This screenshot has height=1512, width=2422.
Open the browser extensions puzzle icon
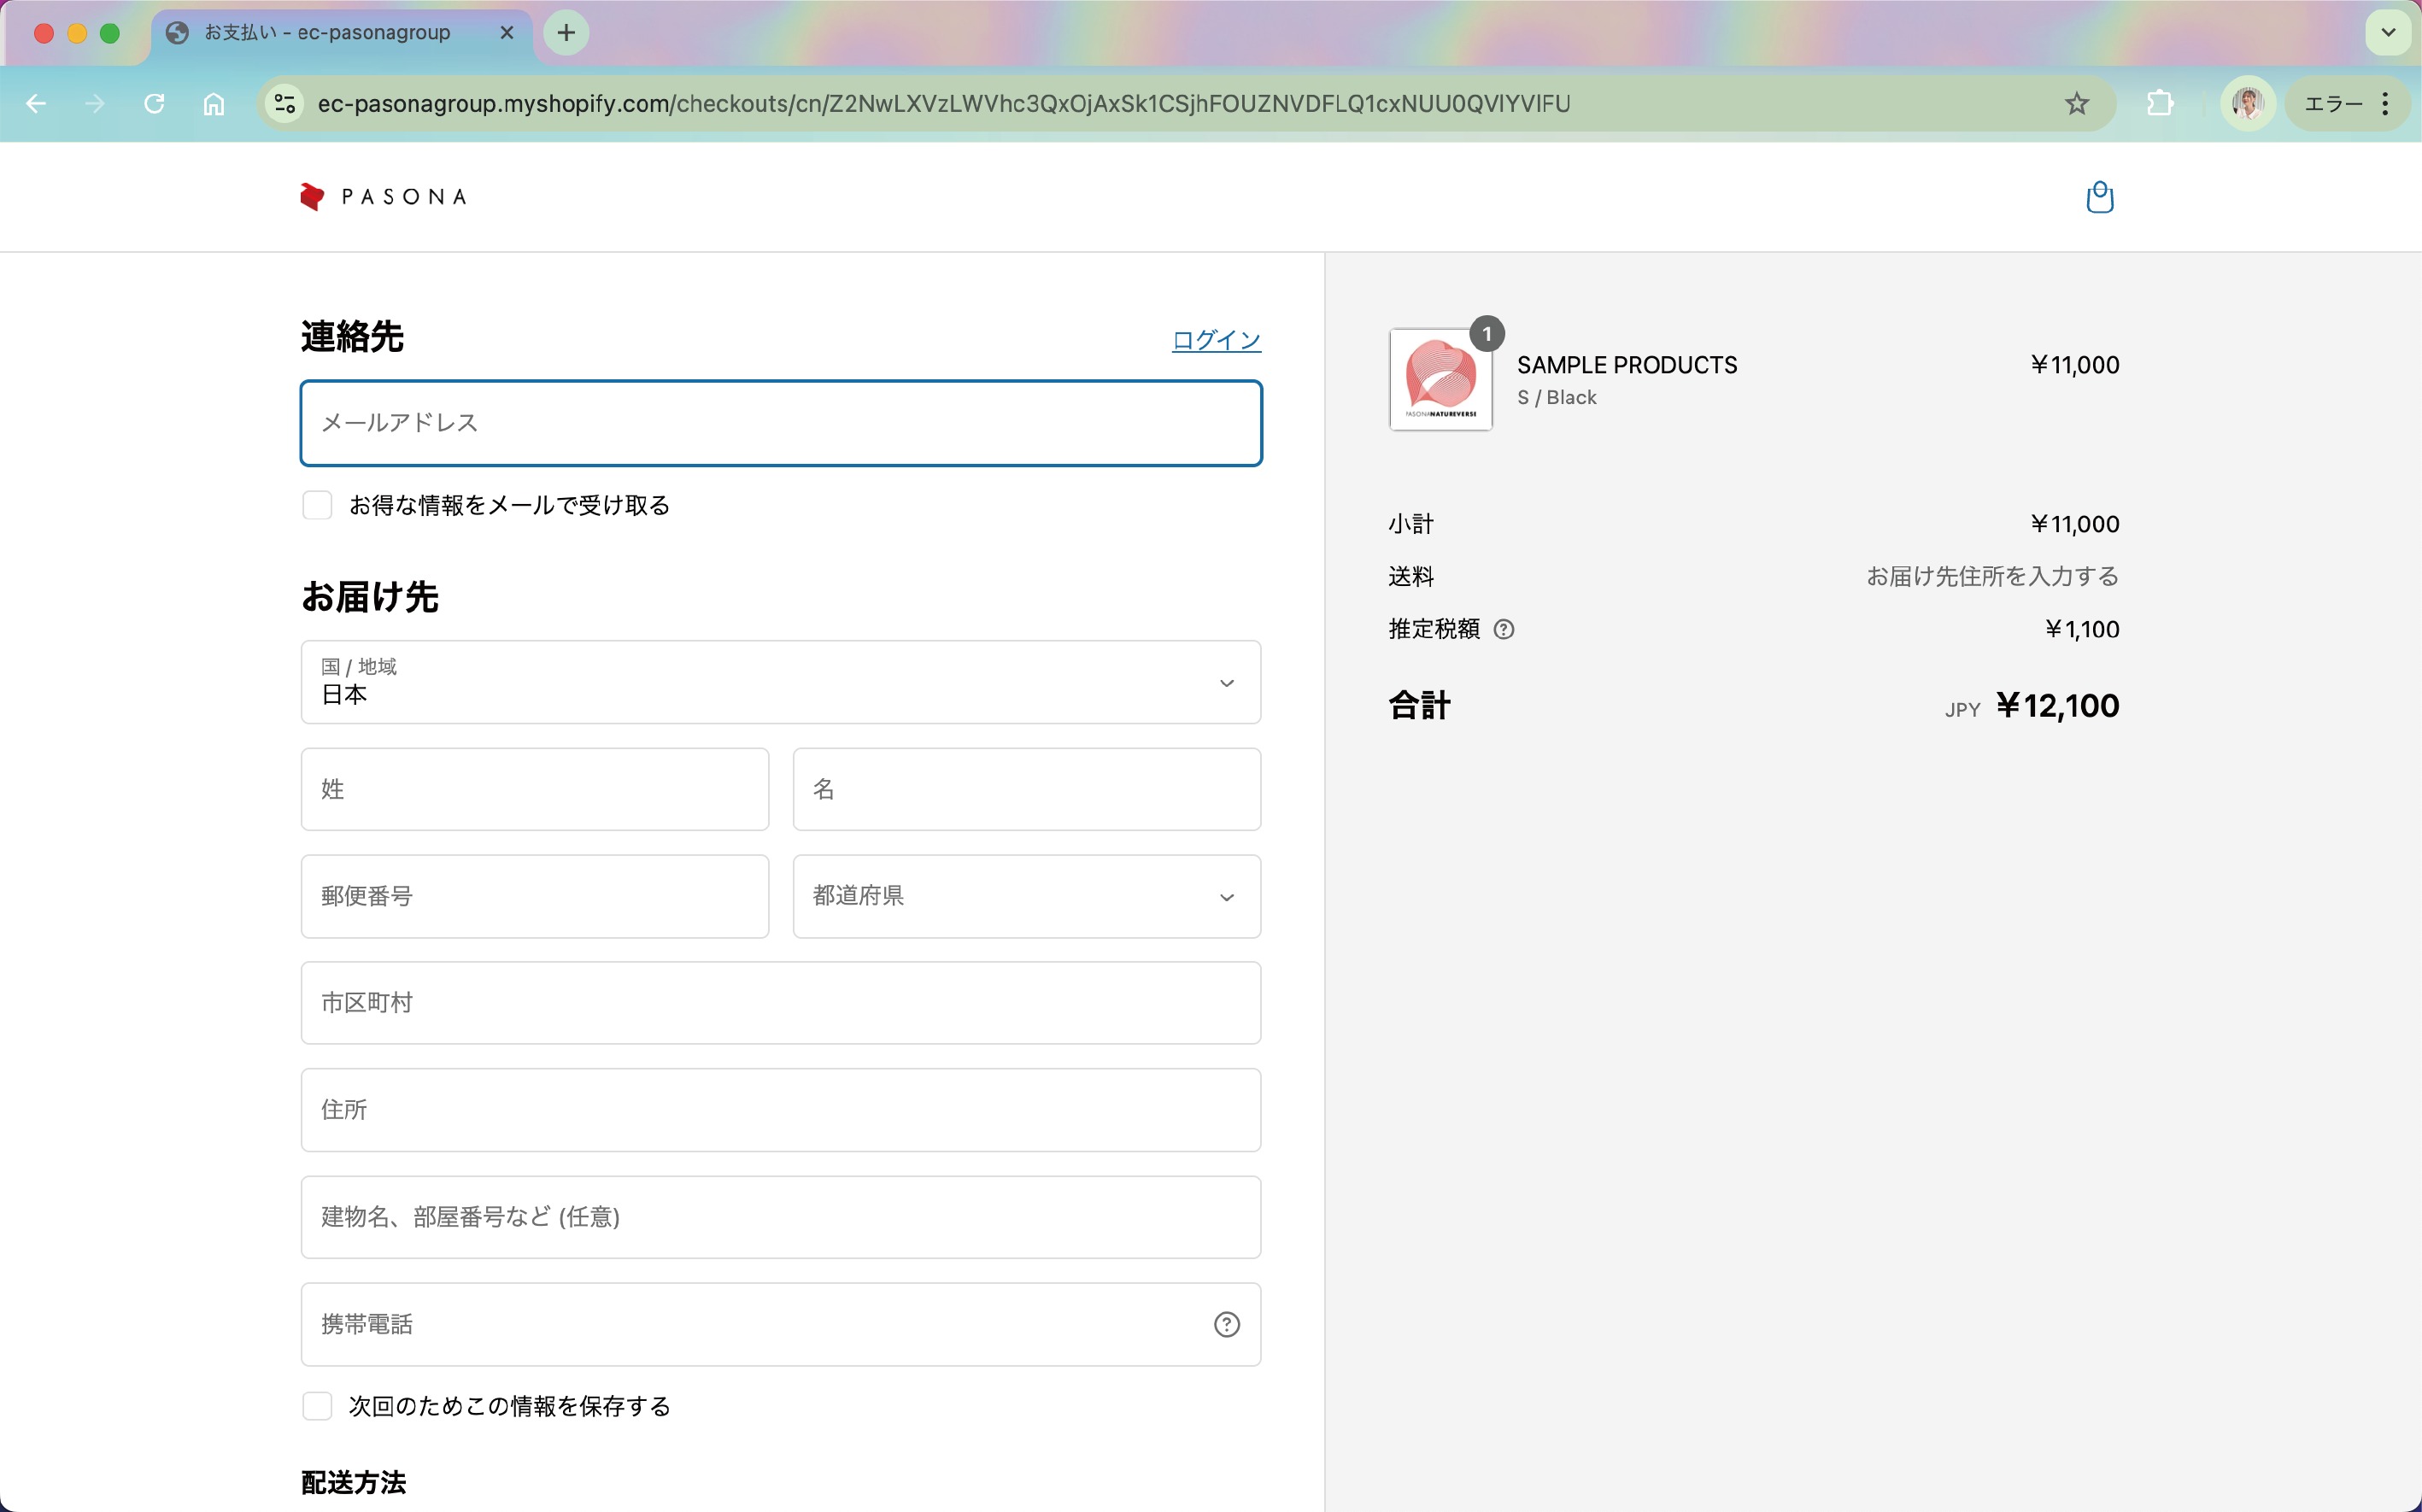(2160, 104)
